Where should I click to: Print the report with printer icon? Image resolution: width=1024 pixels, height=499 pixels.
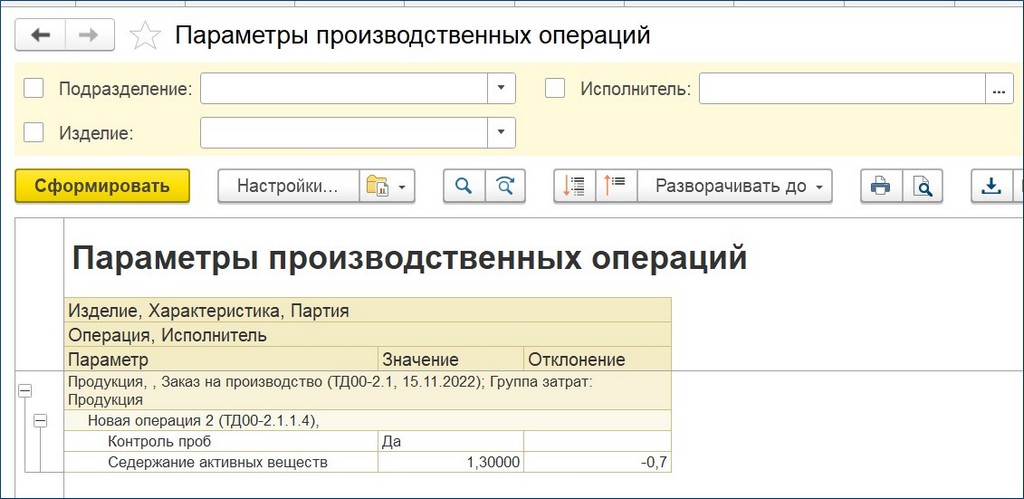click(x=881, y=186)
